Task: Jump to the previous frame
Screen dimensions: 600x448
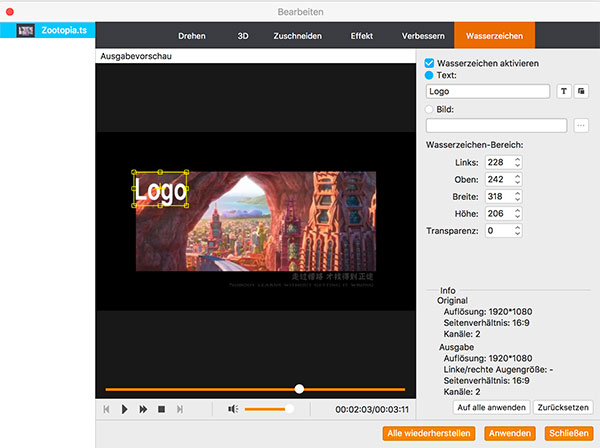Action: click(106, 409)
